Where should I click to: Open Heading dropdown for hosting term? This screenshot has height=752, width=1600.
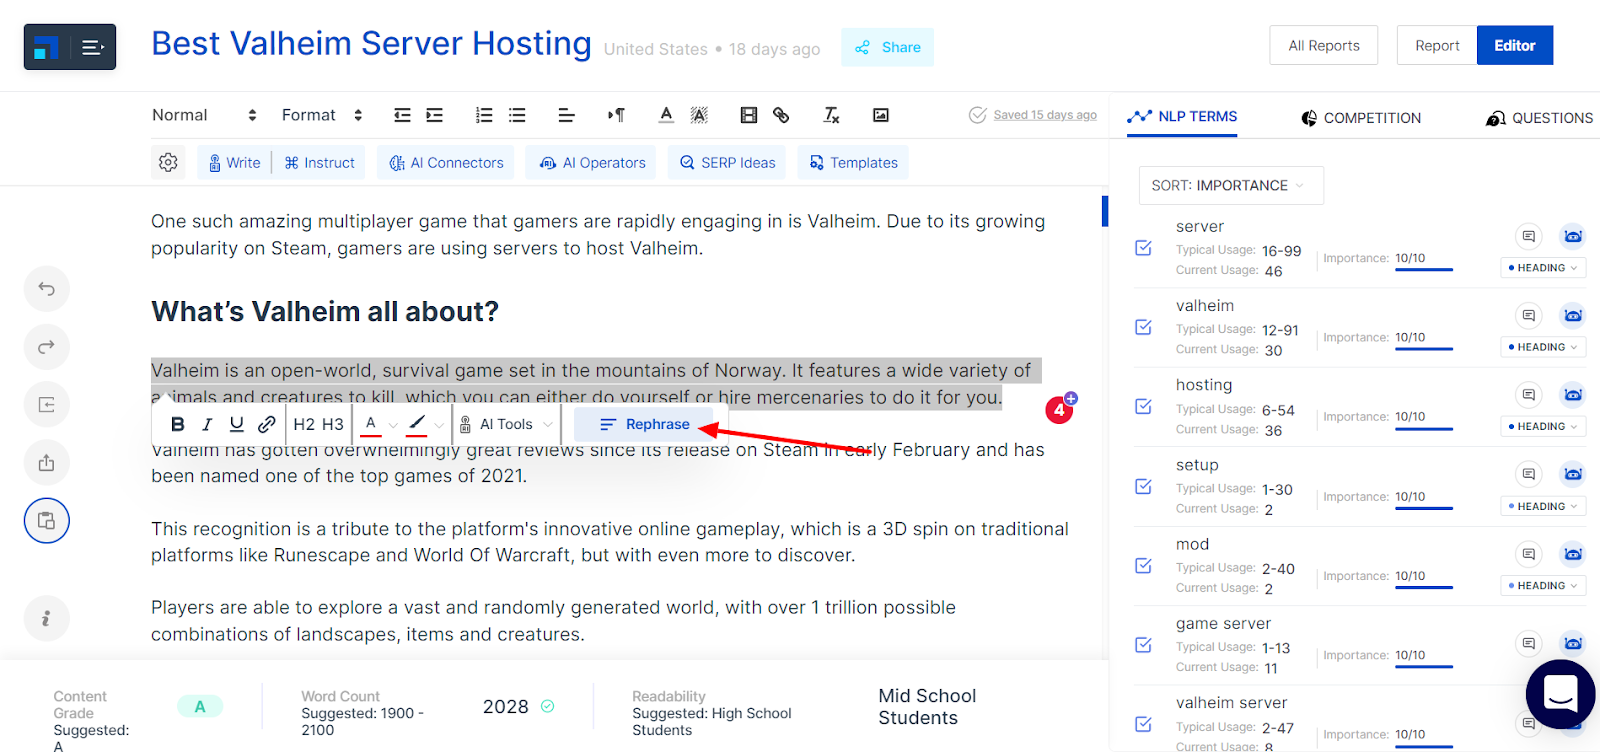[1543, 426]
